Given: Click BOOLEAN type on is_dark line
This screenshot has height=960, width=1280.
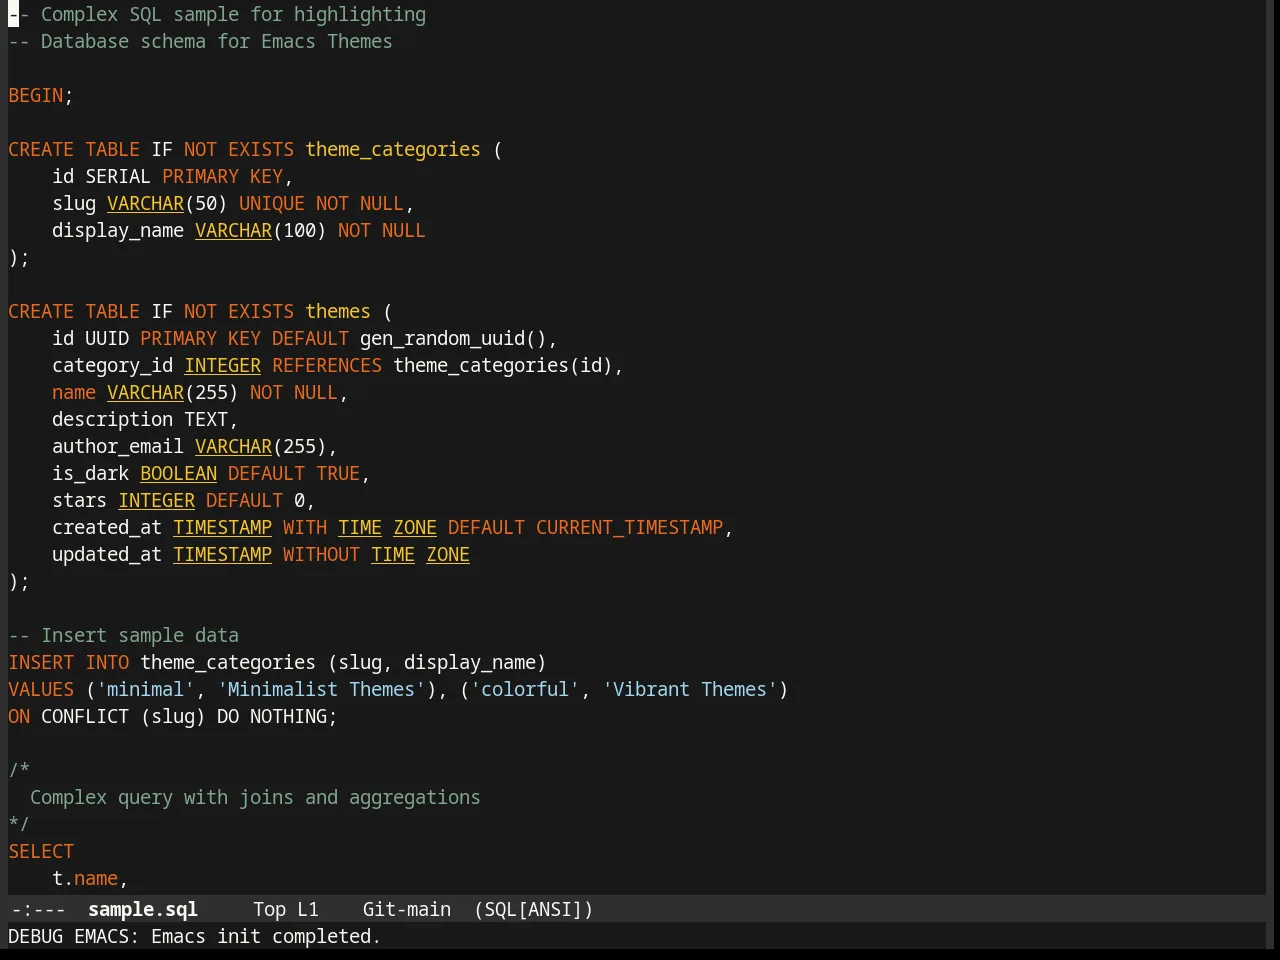Looking at the screenshot, I should pos(179,473).
